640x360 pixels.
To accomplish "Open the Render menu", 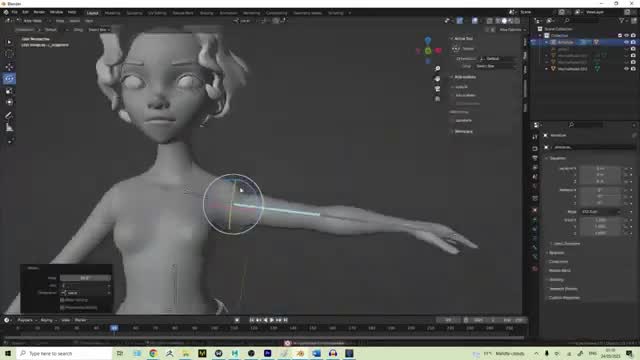I will tap(39, 12).
